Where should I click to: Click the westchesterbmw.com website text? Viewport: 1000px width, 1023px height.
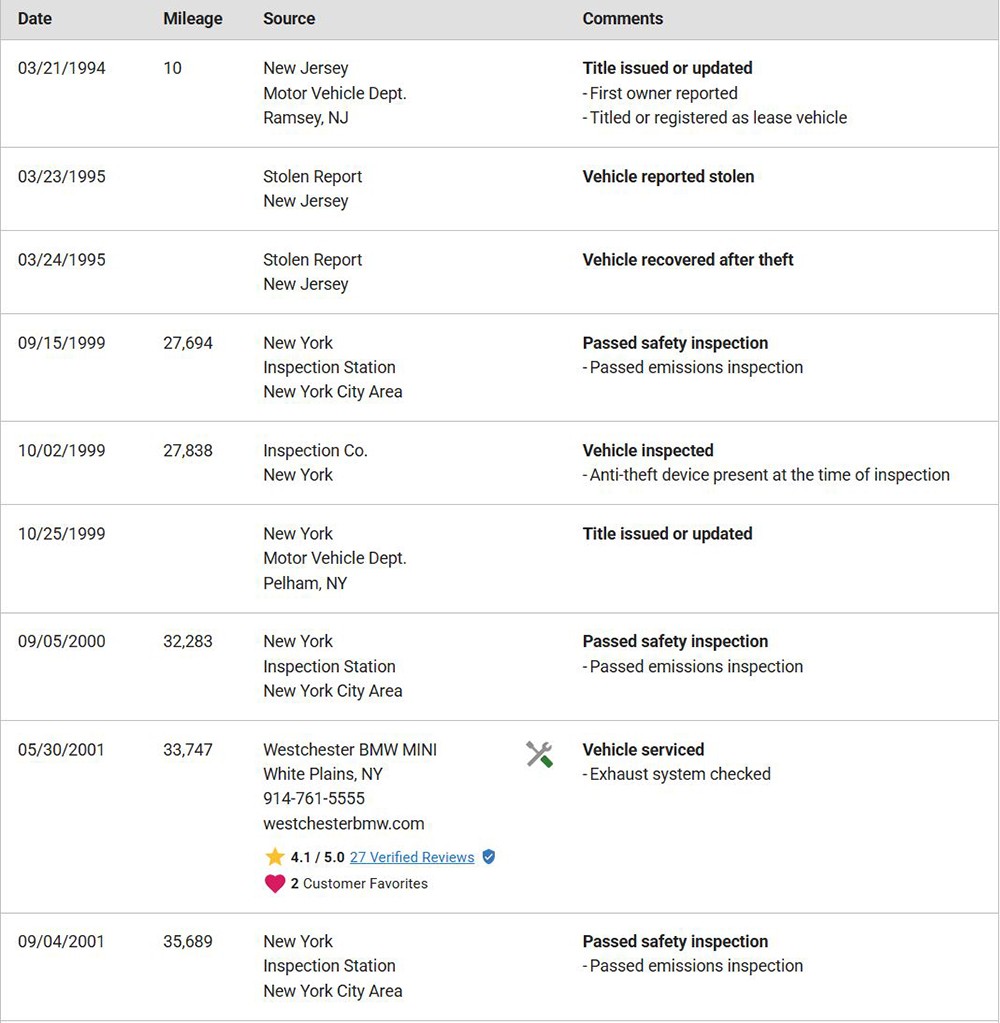(344, 823)
